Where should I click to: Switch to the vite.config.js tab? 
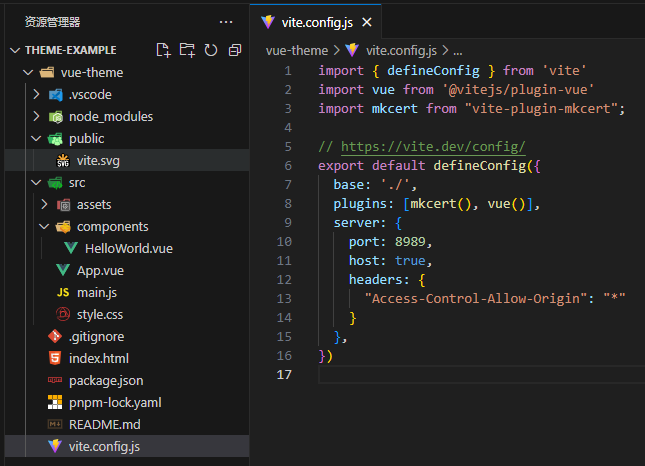tap(317, 22)
